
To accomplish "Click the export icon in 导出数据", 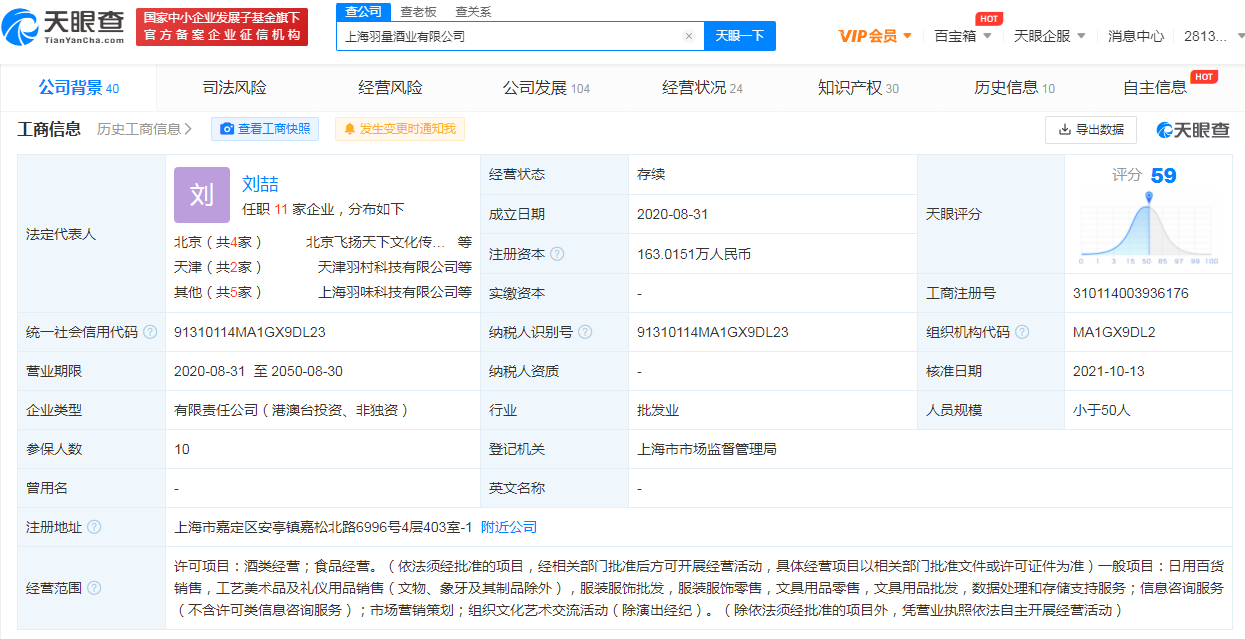I will click(1063, 129).
